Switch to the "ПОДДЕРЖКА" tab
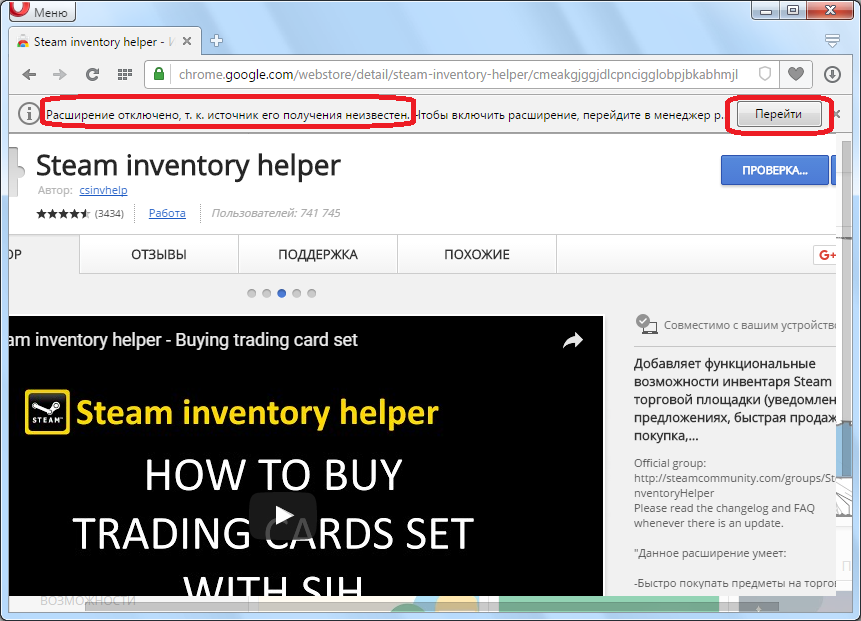 tap(318, 255)
